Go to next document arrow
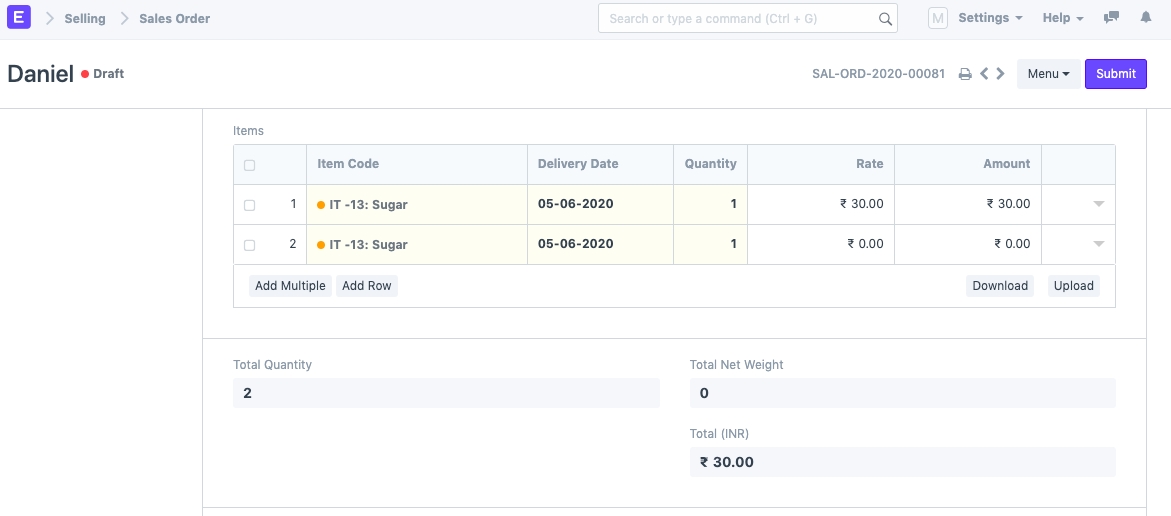 tap(1000, 74)
